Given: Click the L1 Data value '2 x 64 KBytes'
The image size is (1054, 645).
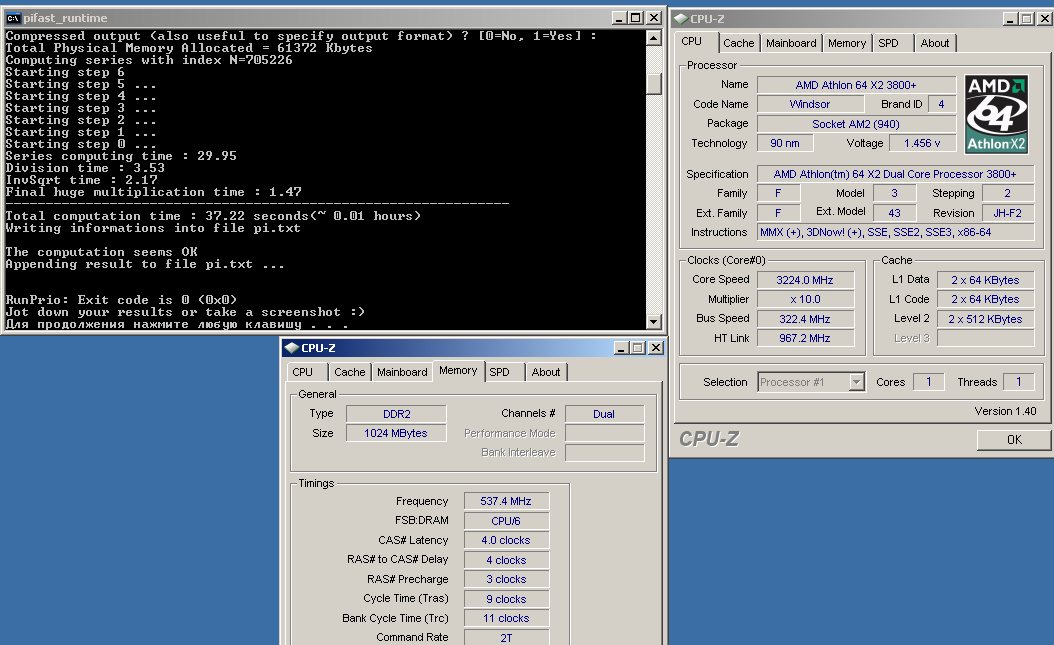Looking at the screenshot, I should [985, 280].
